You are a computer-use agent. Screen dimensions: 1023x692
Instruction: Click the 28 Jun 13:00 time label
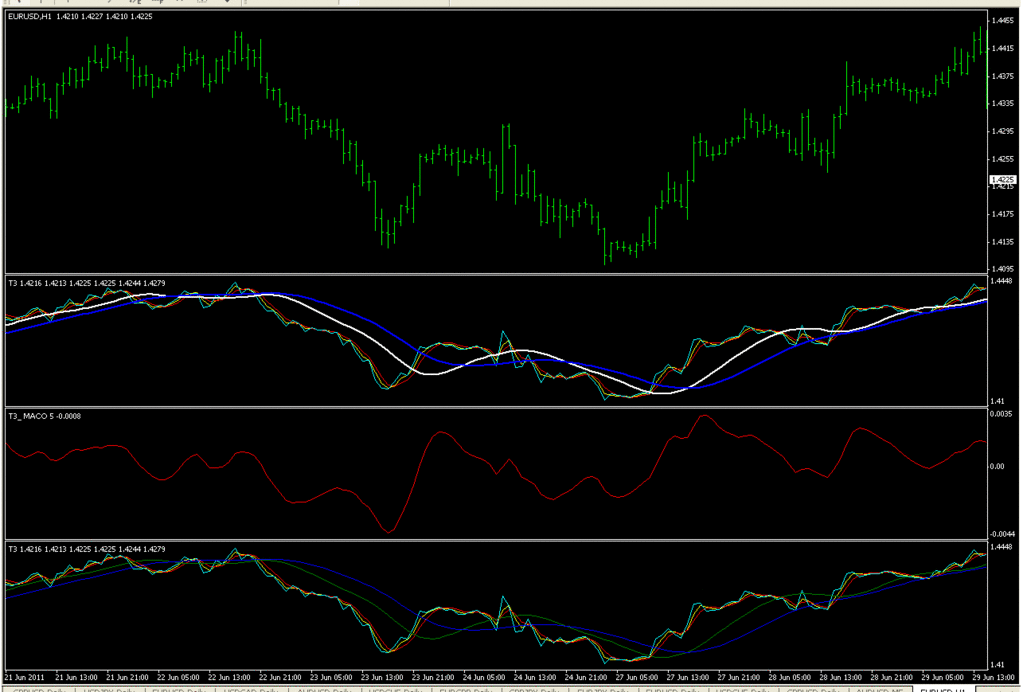pyautogui.click(x=840, y=678)
